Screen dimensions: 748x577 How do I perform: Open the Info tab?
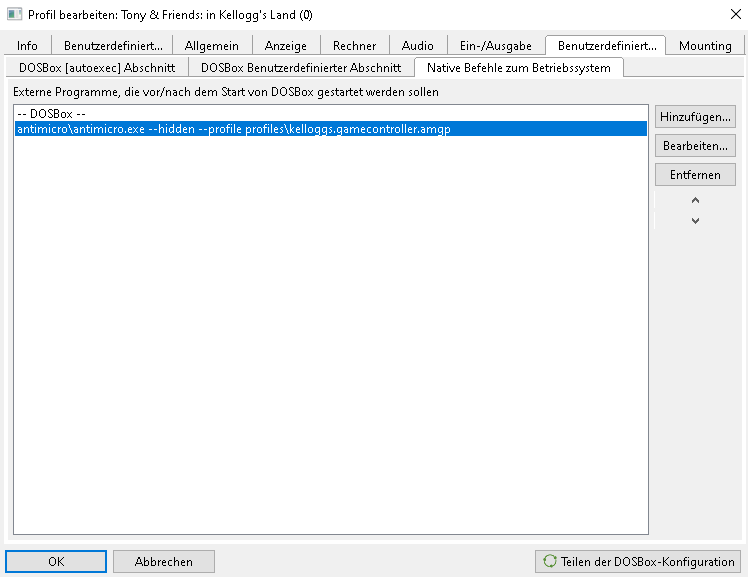coord(28,46)
